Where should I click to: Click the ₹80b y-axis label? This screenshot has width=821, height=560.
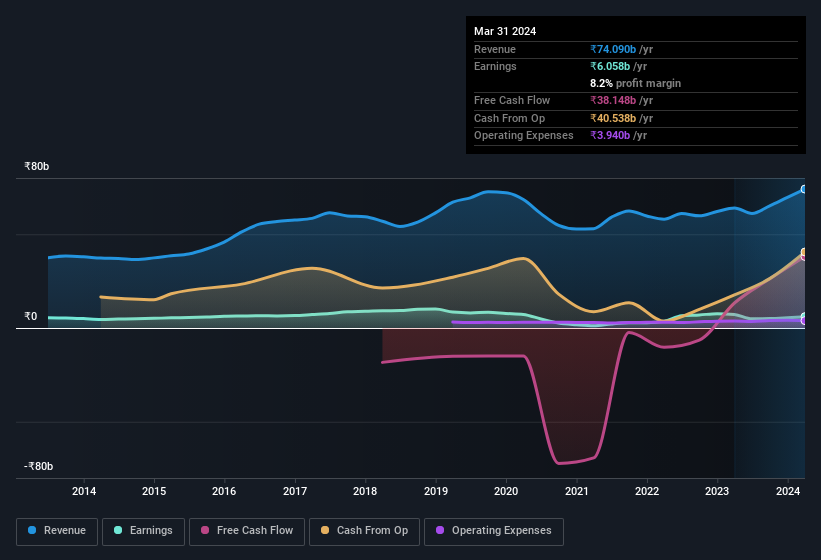pos(37,166)
